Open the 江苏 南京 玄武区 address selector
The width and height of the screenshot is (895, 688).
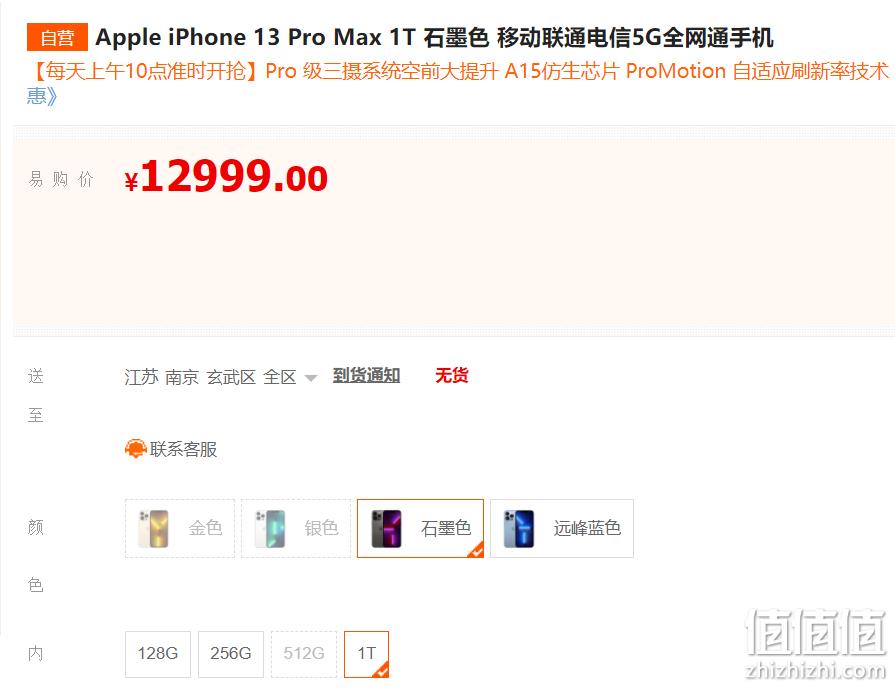[211, 377]
